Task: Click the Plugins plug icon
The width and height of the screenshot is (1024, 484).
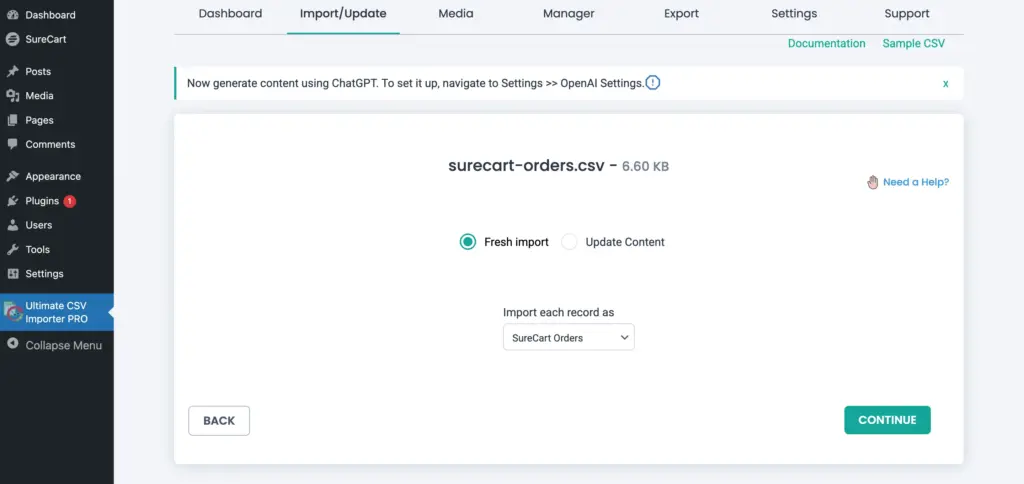Action: 12,201
